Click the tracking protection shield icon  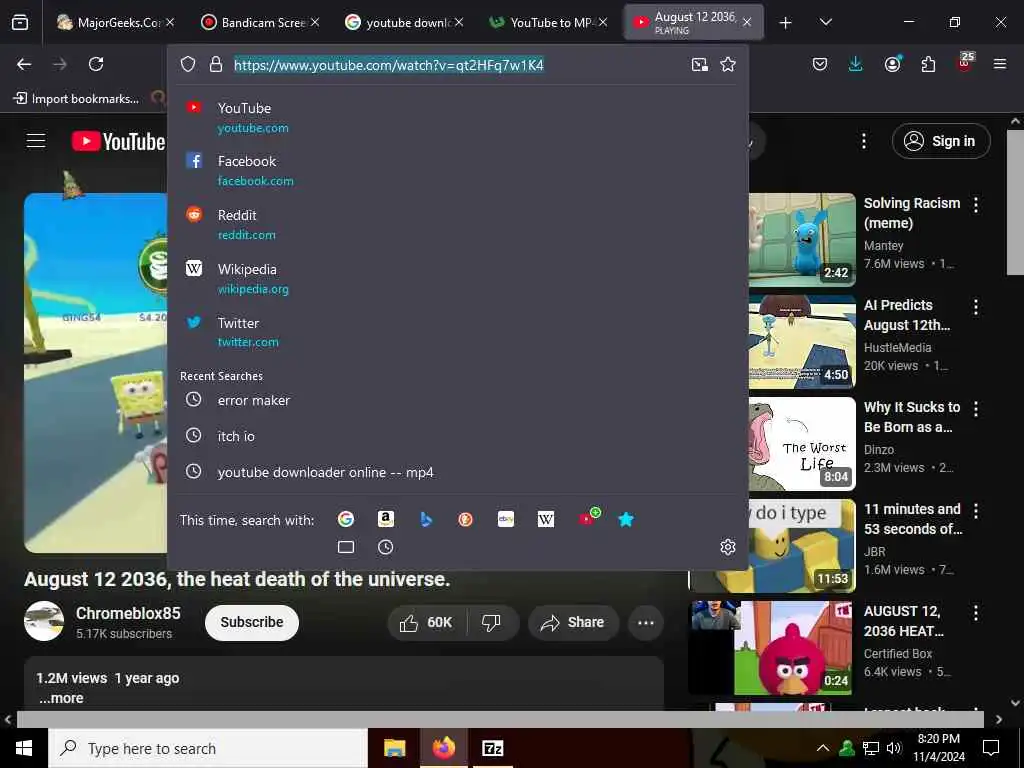pos(188,64)
